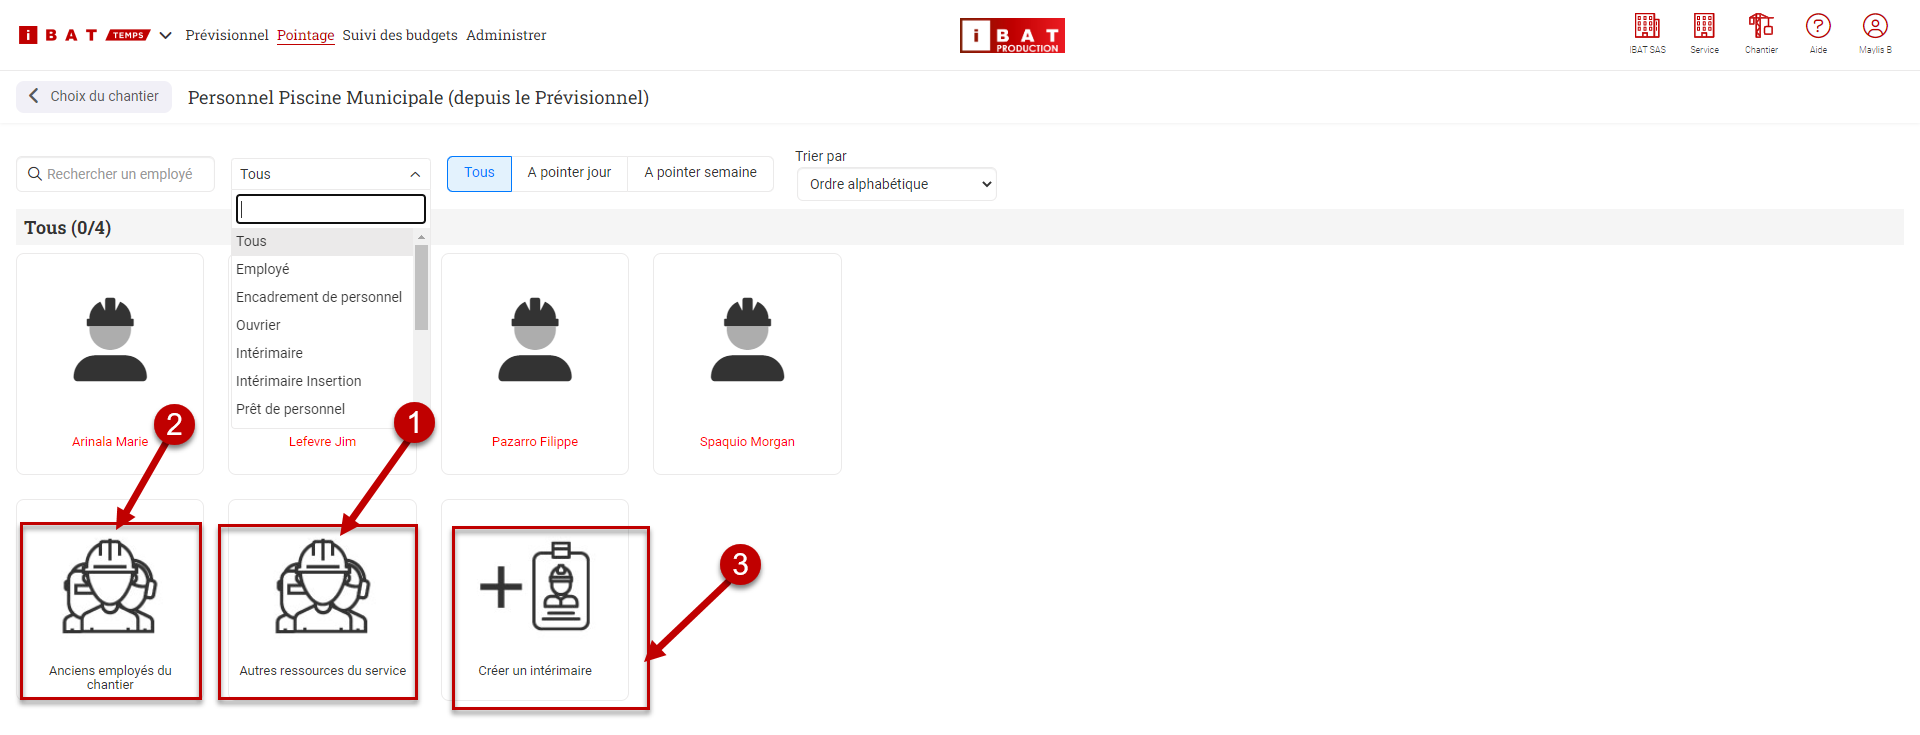Click the dropdown list scrollbar thumb
Viewport: 1920px width, 735px height.
tap(421, 287)
